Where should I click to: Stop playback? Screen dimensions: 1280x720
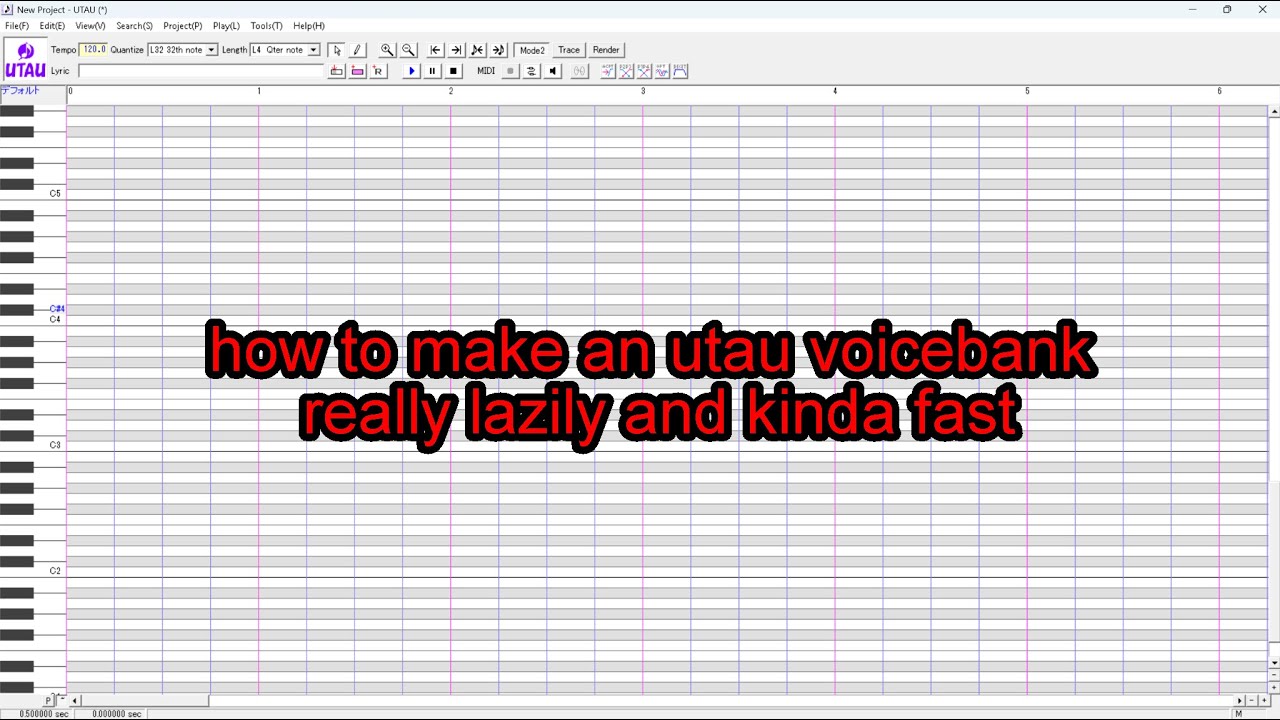tap(453, 71)
